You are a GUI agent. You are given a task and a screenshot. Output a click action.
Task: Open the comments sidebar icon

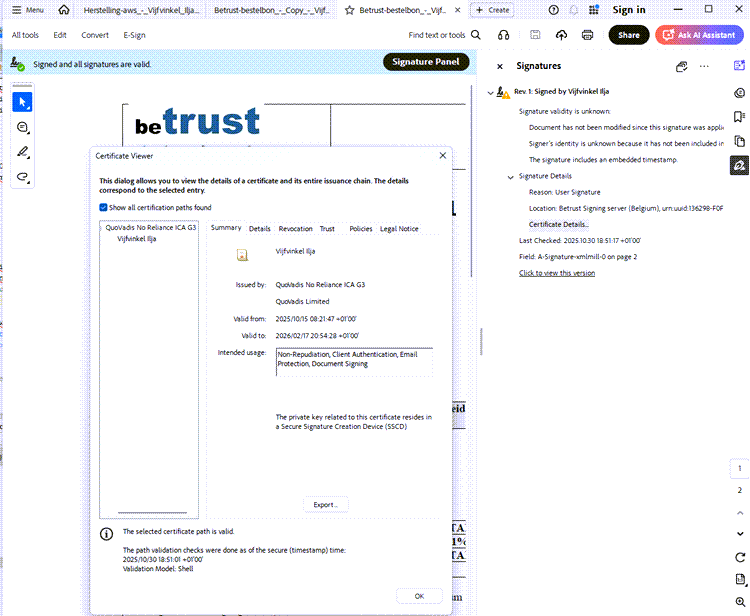tap(739, 93)
